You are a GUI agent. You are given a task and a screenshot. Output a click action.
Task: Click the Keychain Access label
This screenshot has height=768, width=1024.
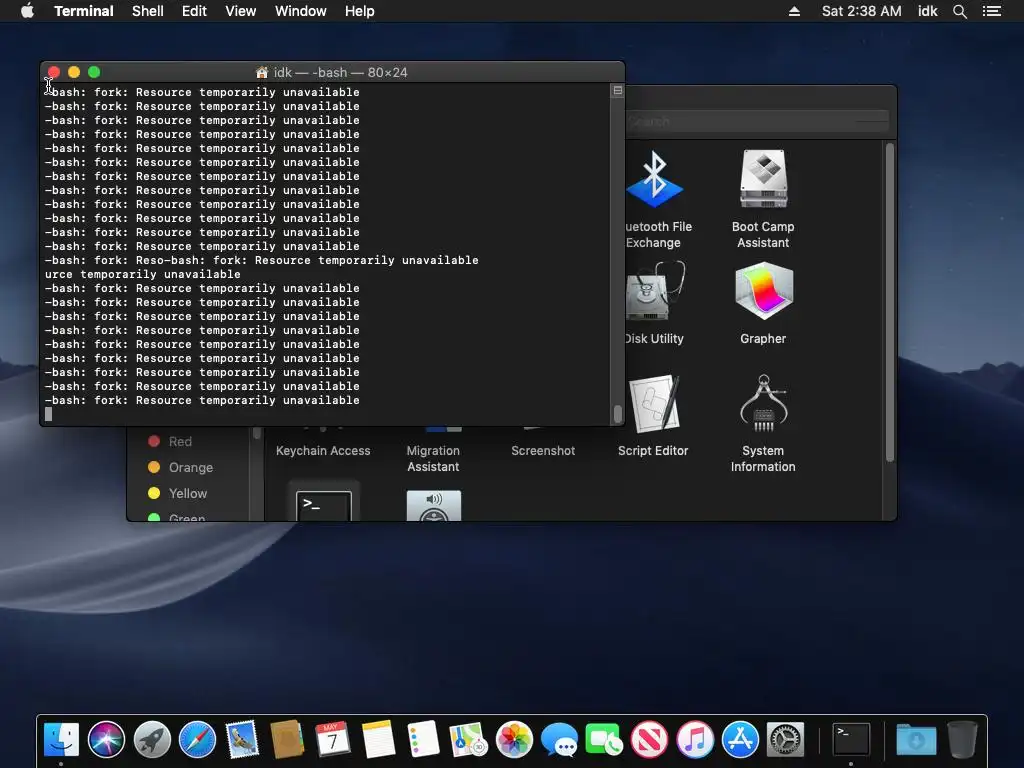(x=323, y=451)
